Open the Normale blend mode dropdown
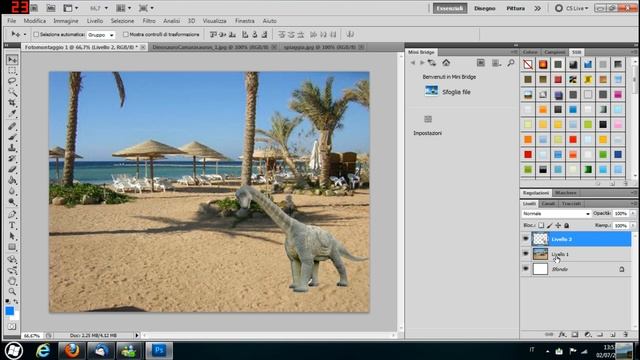This screenshot has height=360, width=640. point(556,213)
